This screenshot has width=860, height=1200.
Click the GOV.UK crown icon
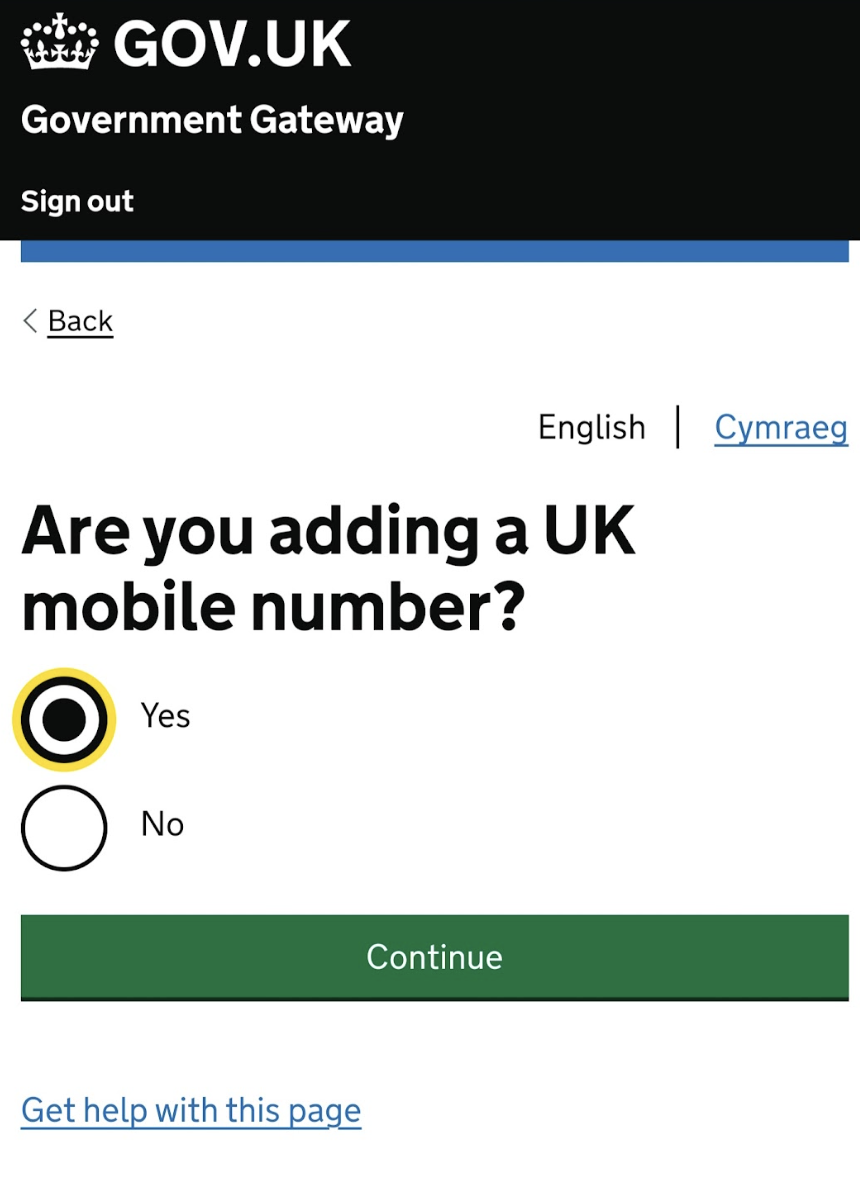point(60,42)
